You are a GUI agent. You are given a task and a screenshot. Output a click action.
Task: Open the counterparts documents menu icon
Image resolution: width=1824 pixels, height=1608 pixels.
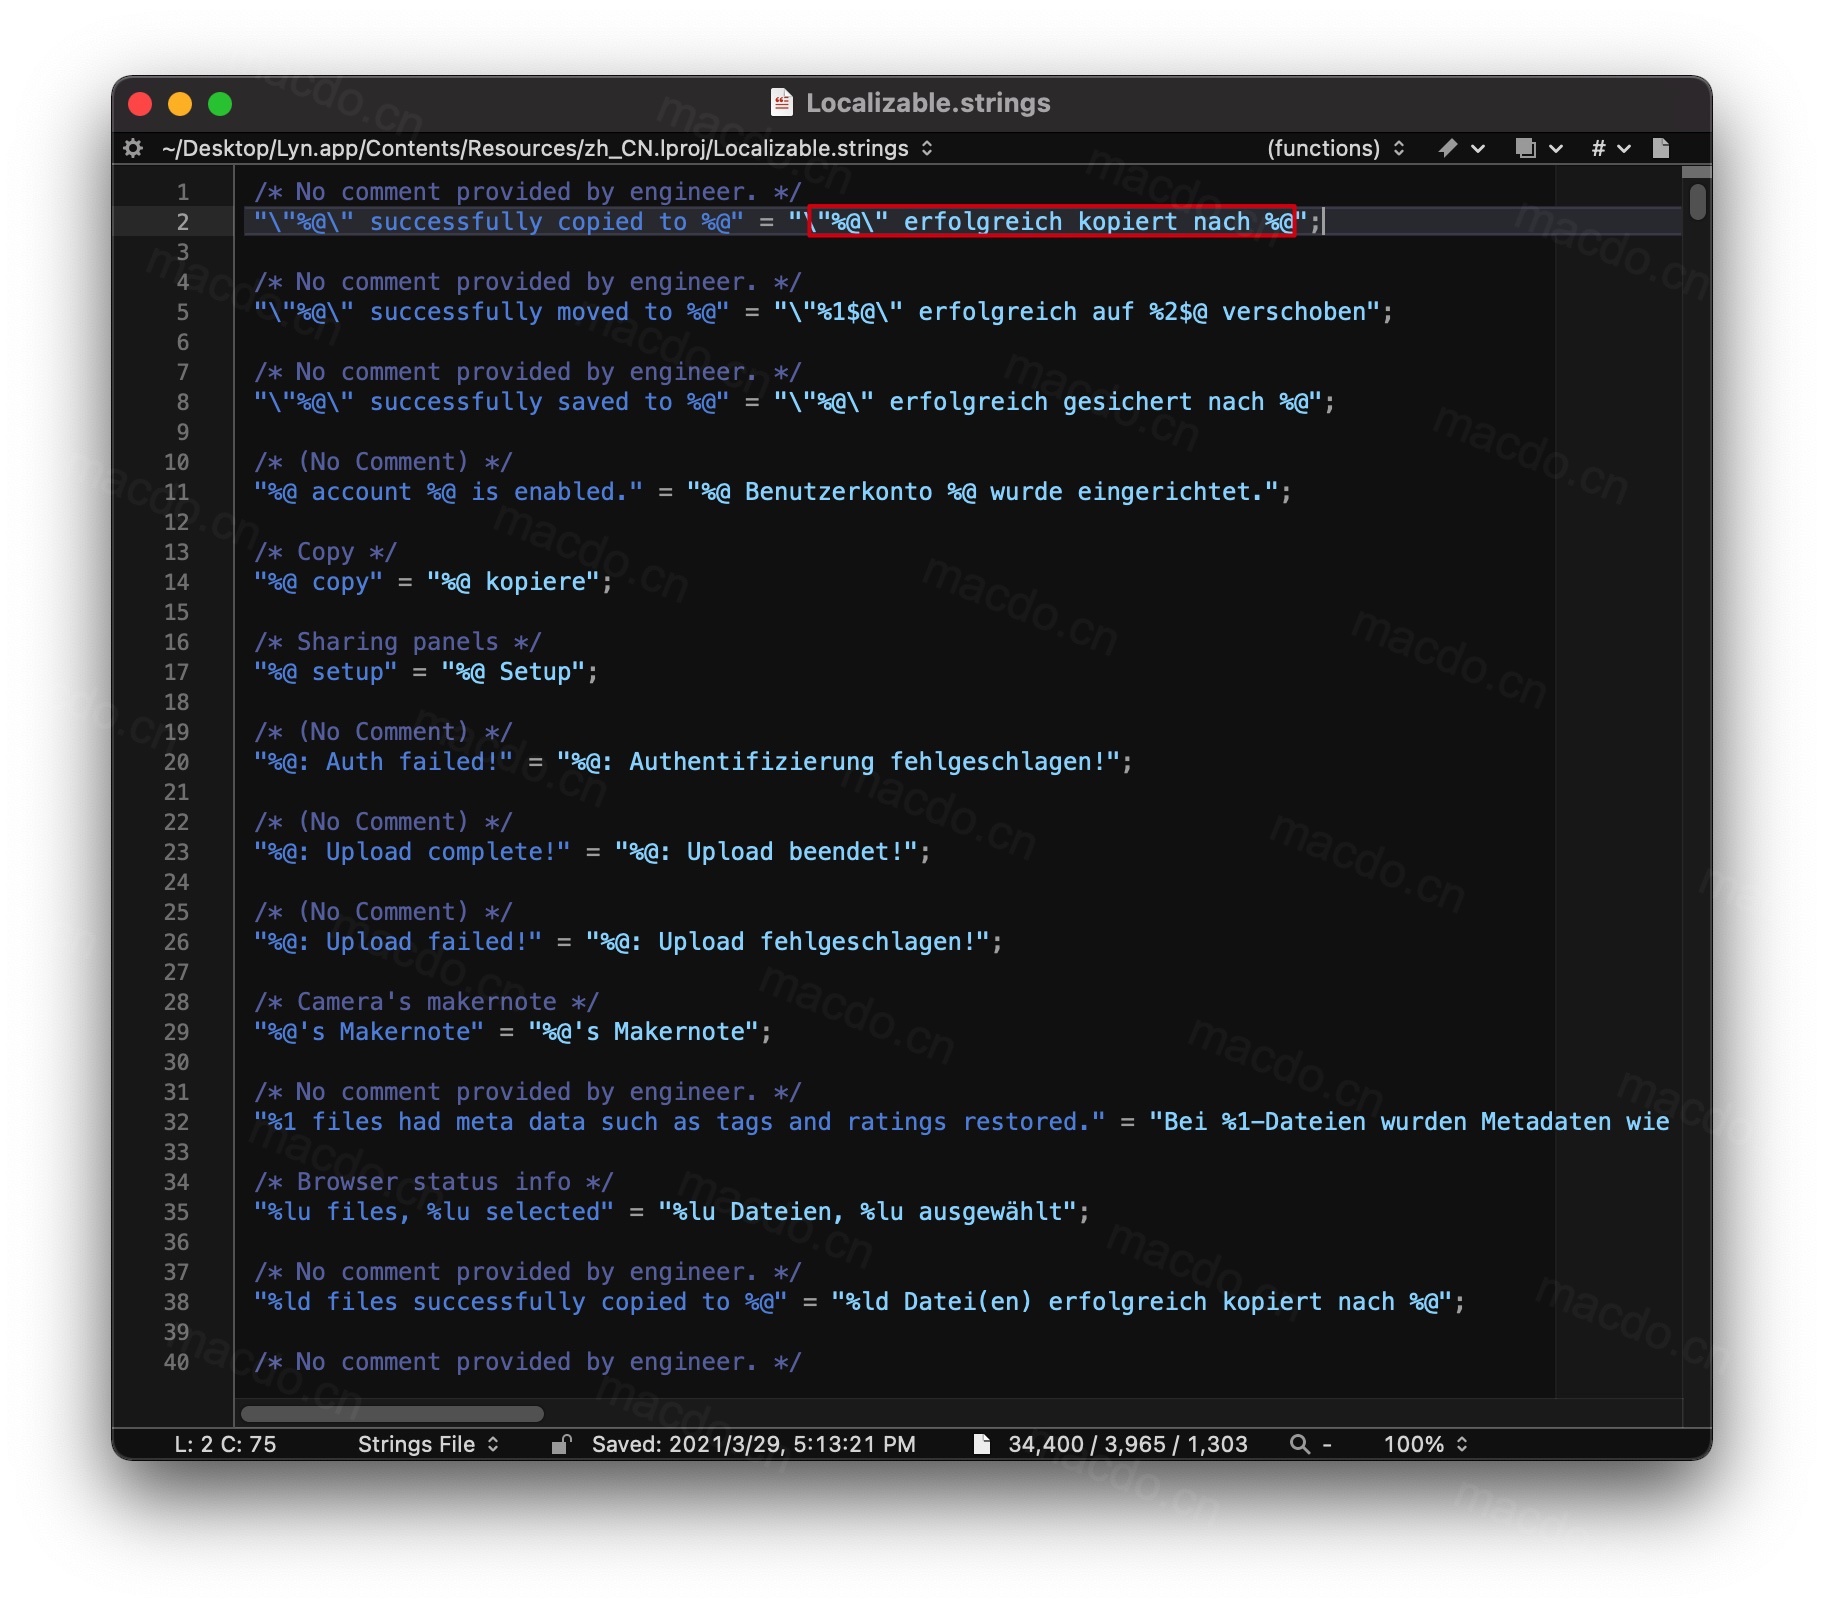click(1538, 148)
